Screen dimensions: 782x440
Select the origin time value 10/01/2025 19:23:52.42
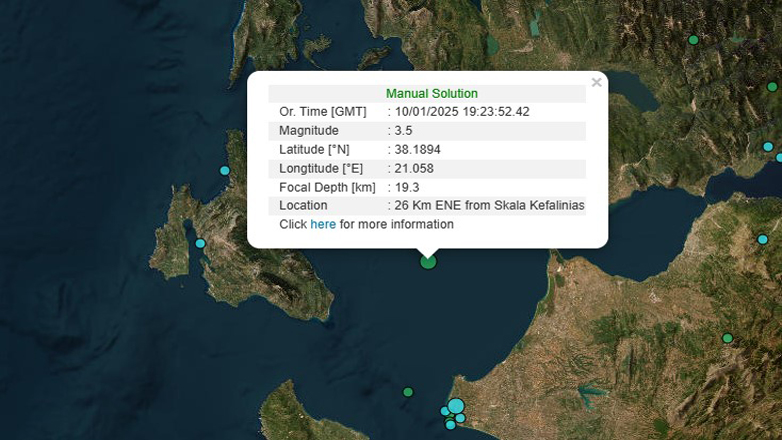(x=462, y=112)
